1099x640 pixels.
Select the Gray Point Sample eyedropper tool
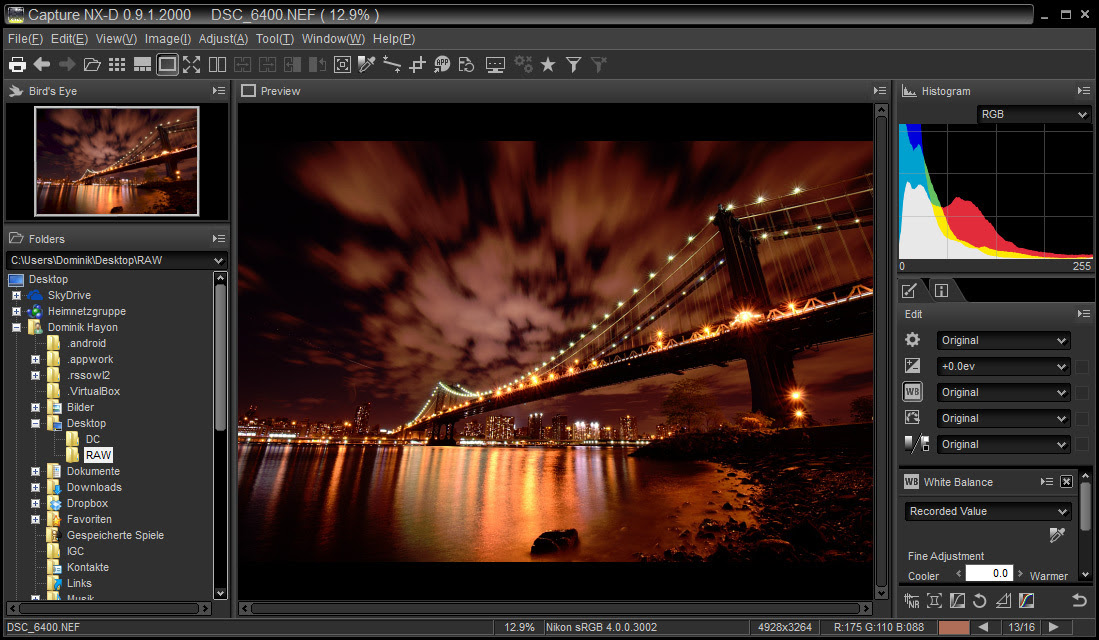[367, 64]
